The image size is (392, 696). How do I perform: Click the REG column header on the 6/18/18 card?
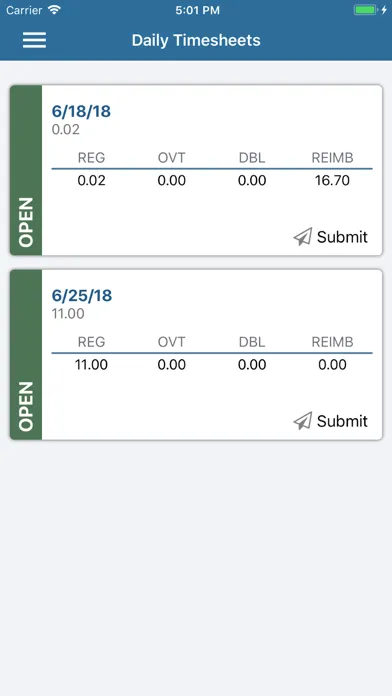point(91,158)
